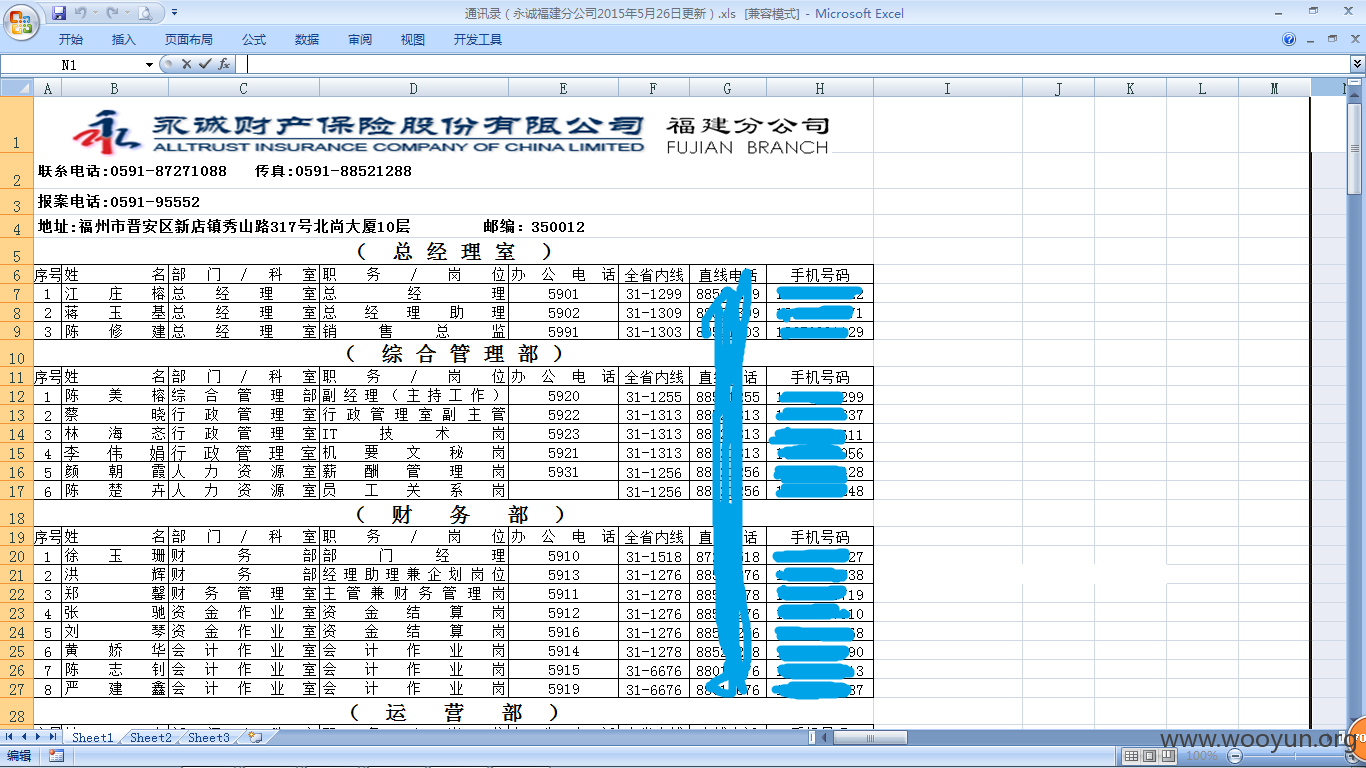Cancel the entry with the X icon
Image resolution: width=1366 pixels, height=768 pixels.
click(x=186, y=64)
